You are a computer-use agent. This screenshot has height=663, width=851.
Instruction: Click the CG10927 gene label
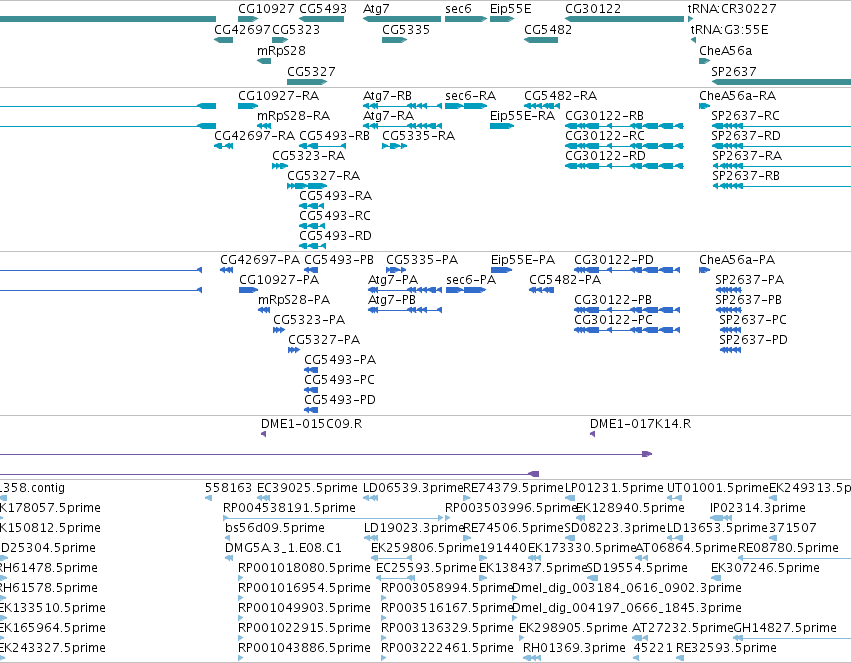tap(266, 9)
